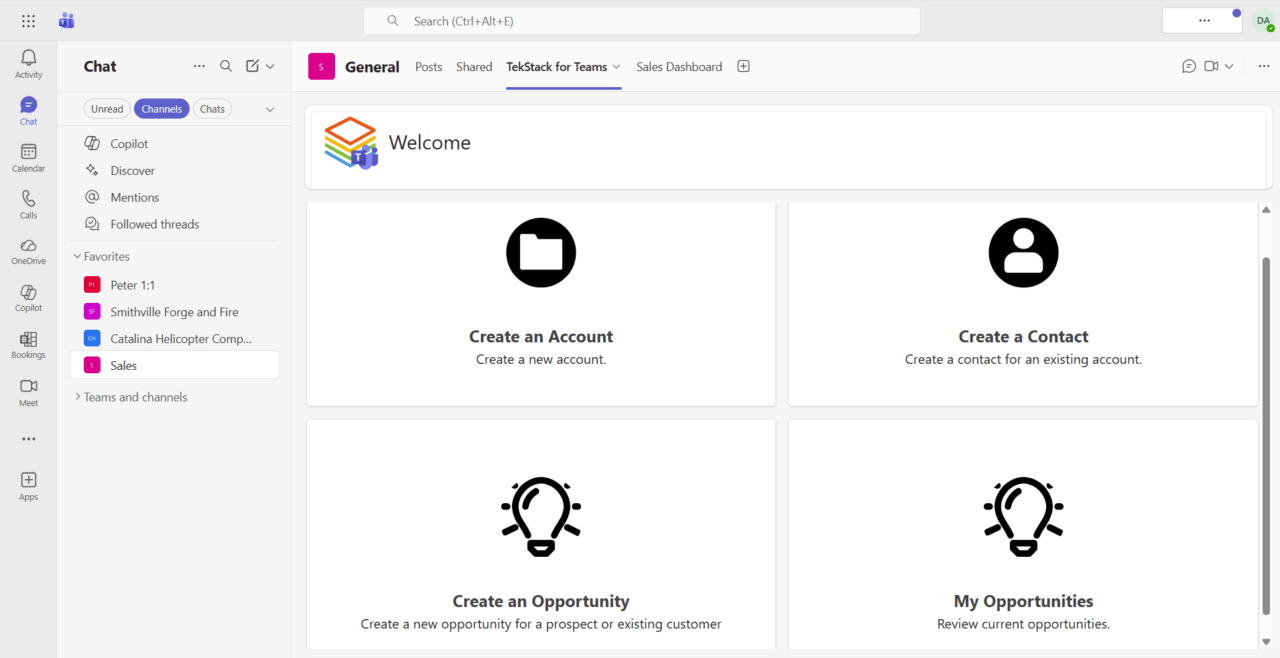Click the Create a Contact person icon
Screen dimensions: 1280x658
click(x=1023, y=253)
